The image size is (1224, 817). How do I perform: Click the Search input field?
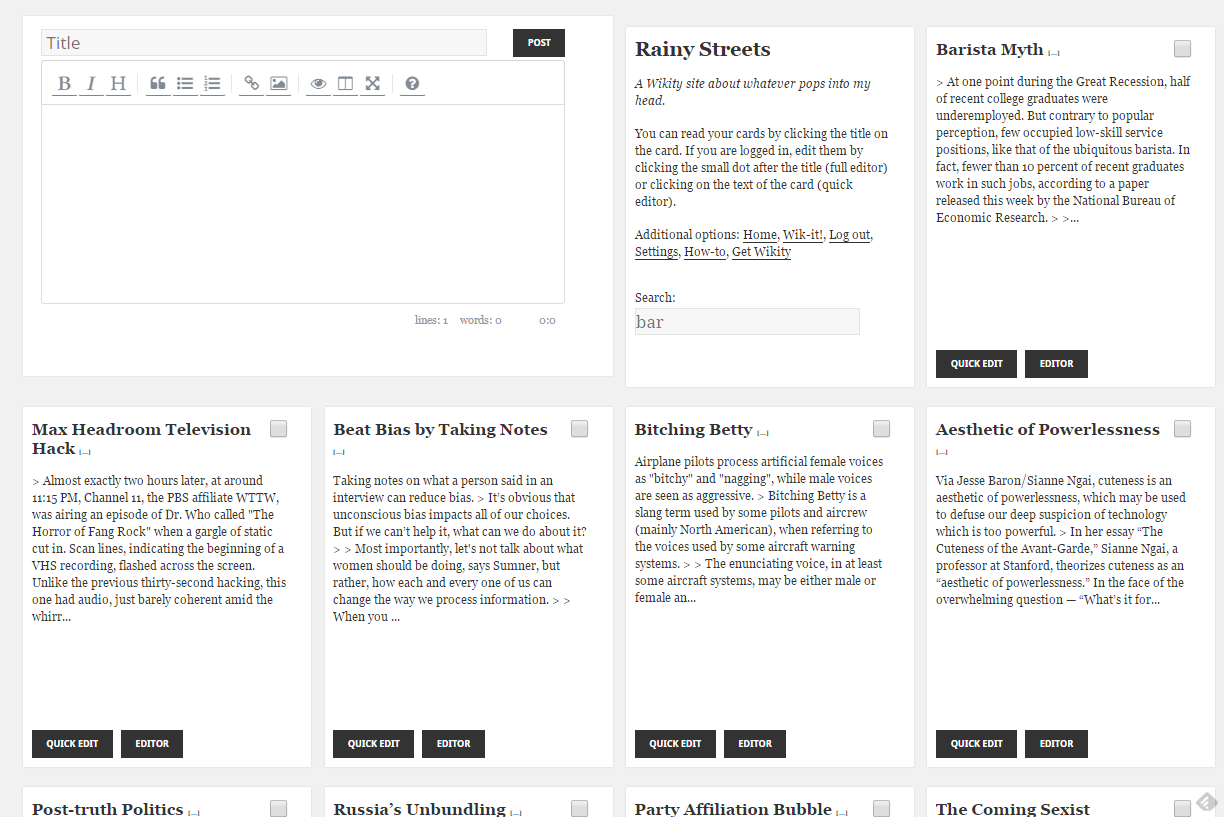[x=747, y=322]
